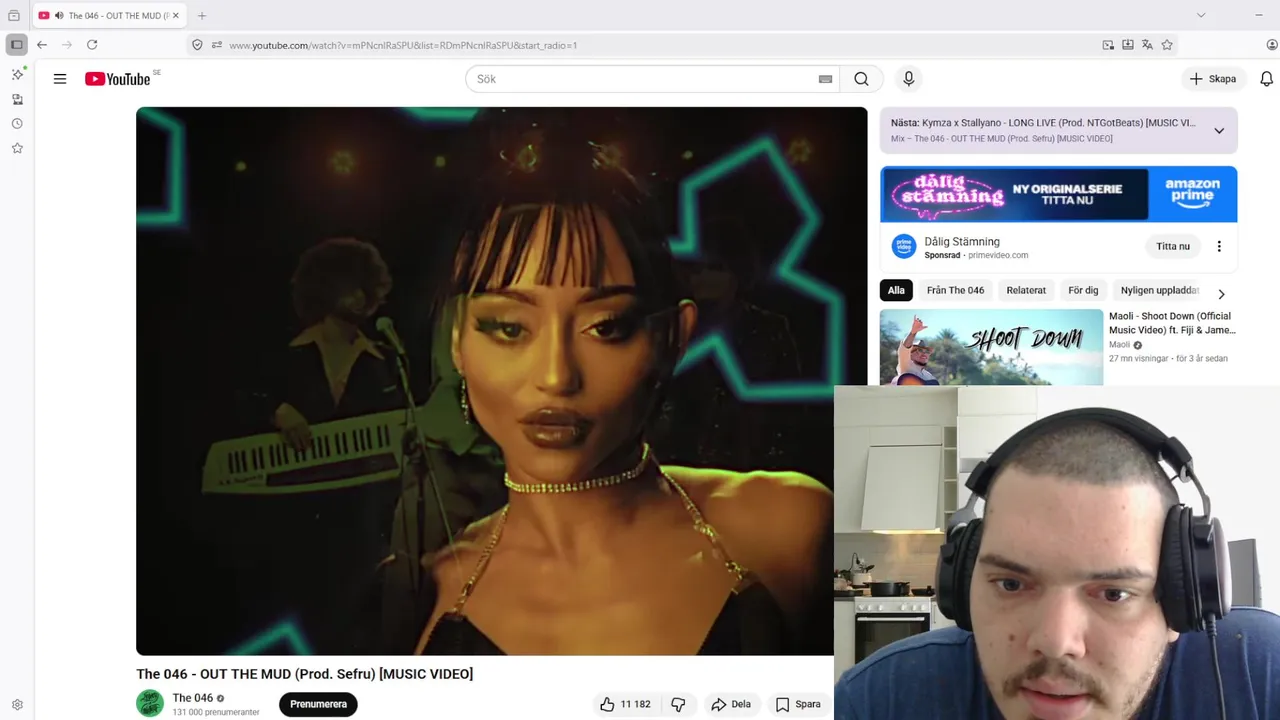Select the Relaterat filter chip
The height and width of the screenshot is (720, 1280).
(1026, 290)
